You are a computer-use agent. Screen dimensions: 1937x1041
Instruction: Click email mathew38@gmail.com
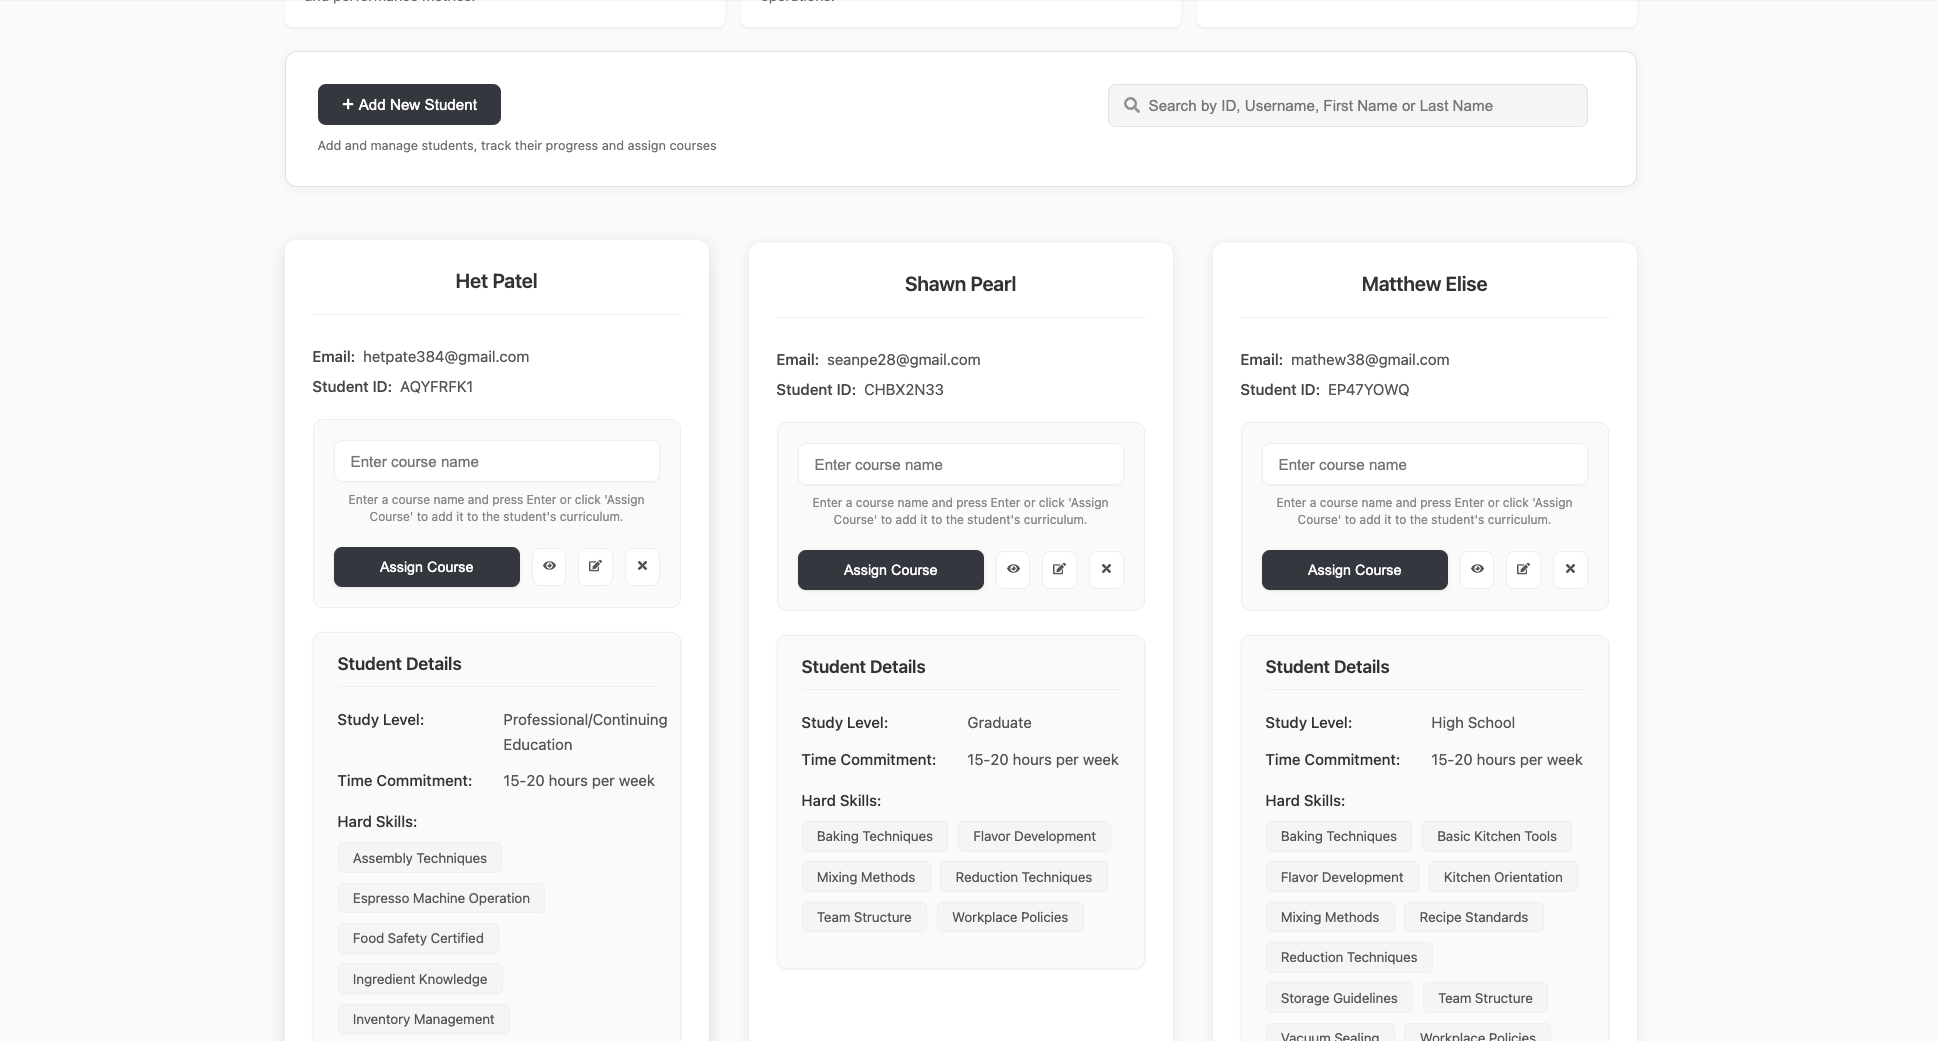click(x=1370, y=360)
